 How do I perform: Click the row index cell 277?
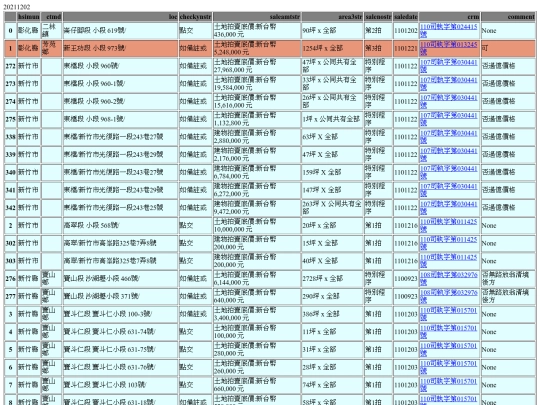coord(10,296)
